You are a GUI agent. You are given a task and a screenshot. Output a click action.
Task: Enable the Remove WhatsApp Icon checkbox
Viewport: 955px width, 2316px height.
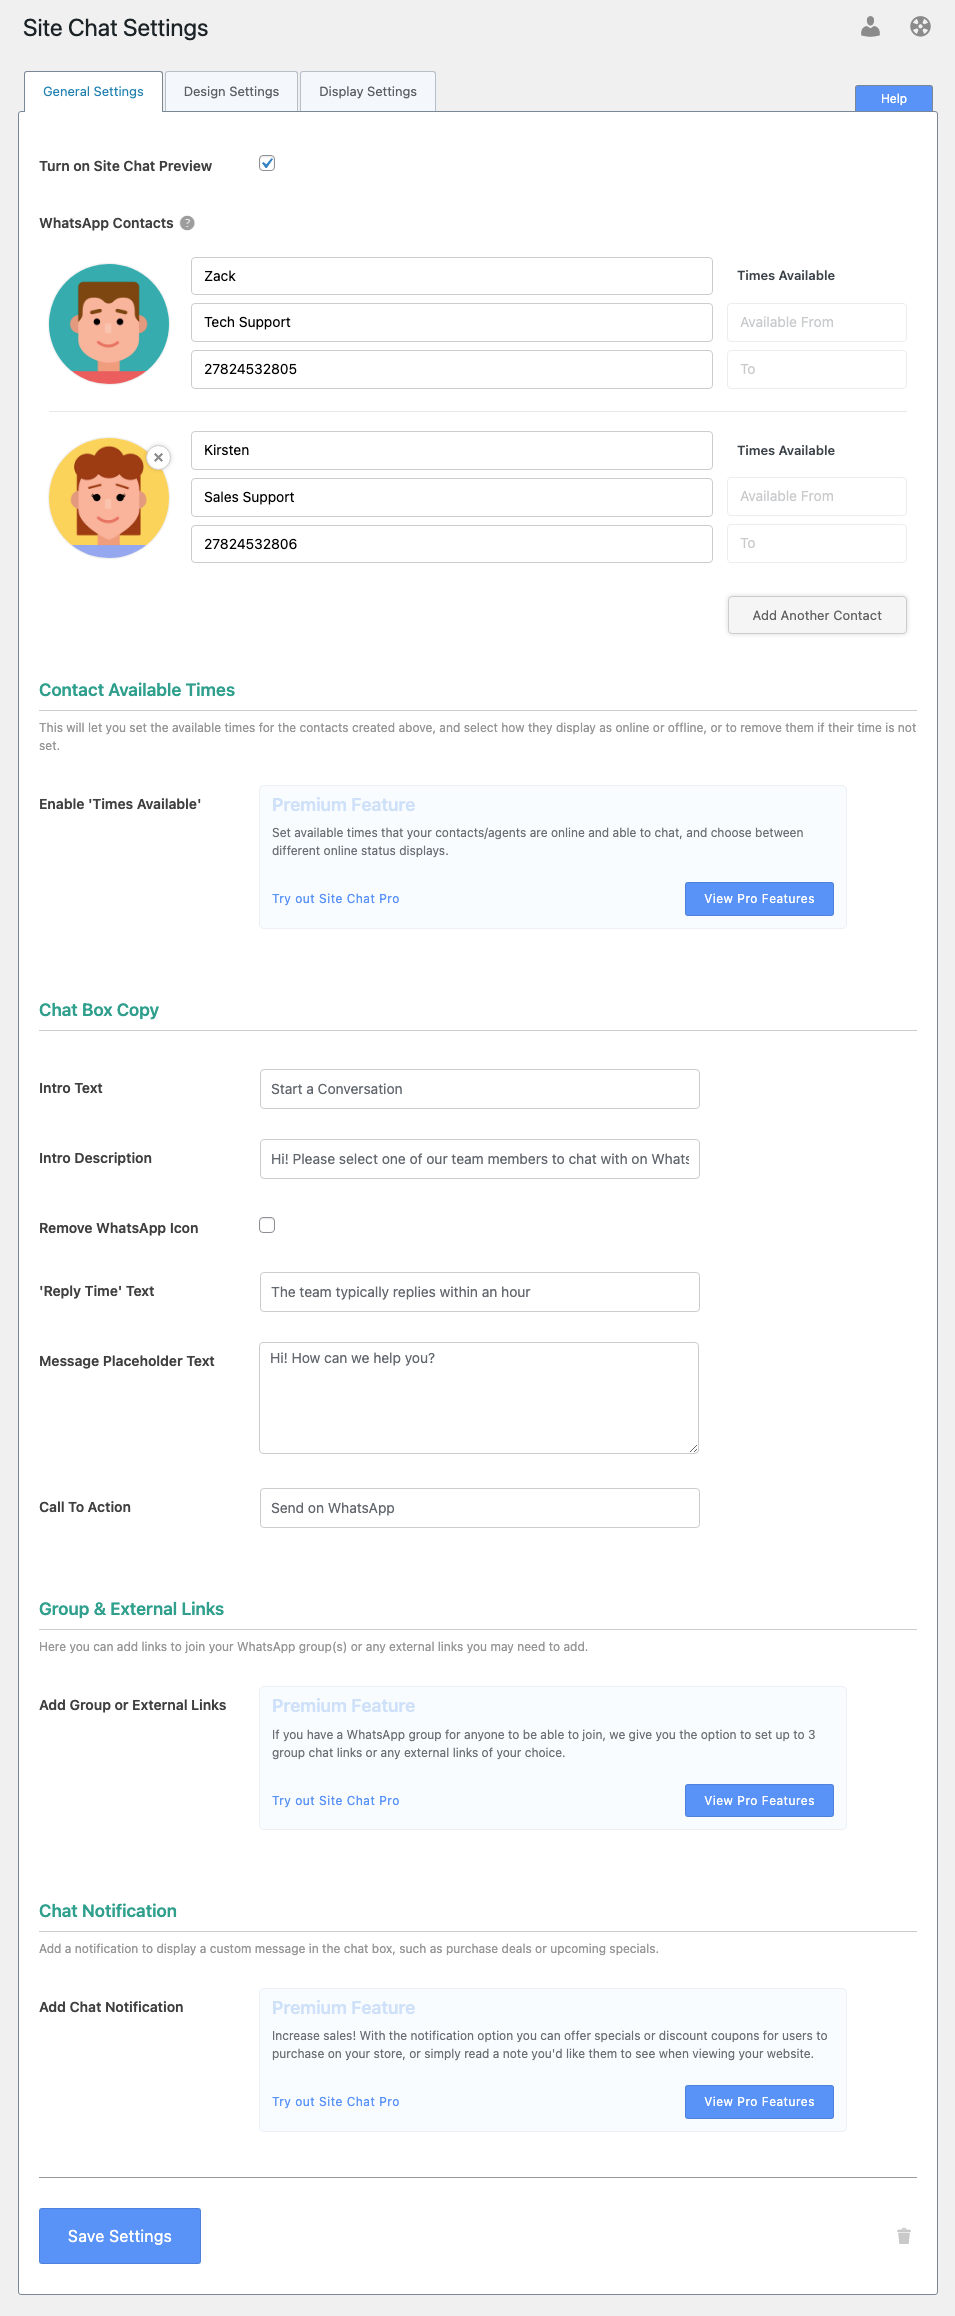[x=267, y=1226]
